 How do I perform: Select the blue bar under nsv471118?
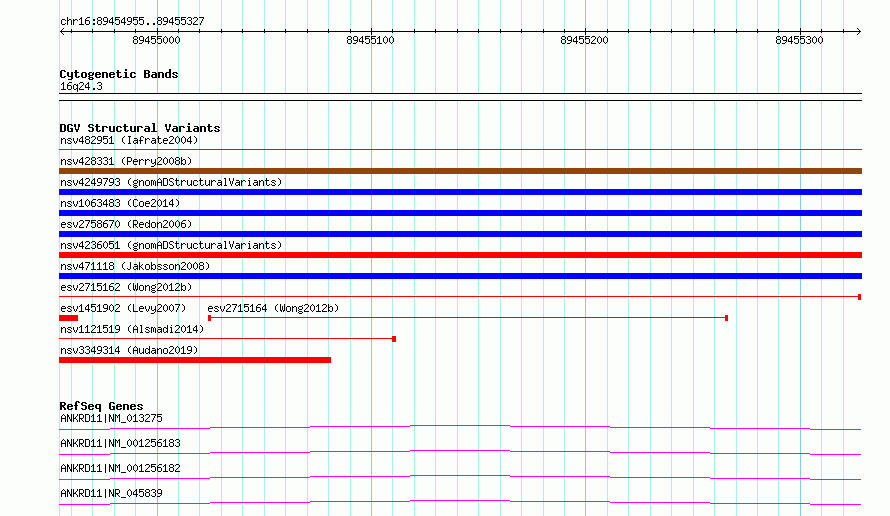pos(460,276)
